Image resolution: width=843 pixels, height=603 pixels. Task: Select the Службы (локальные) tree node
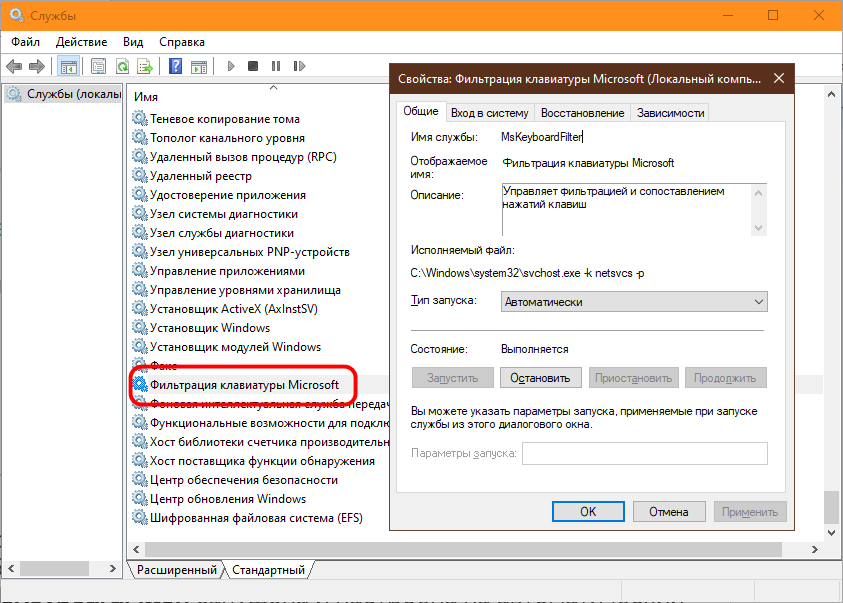tap(63, 94)
